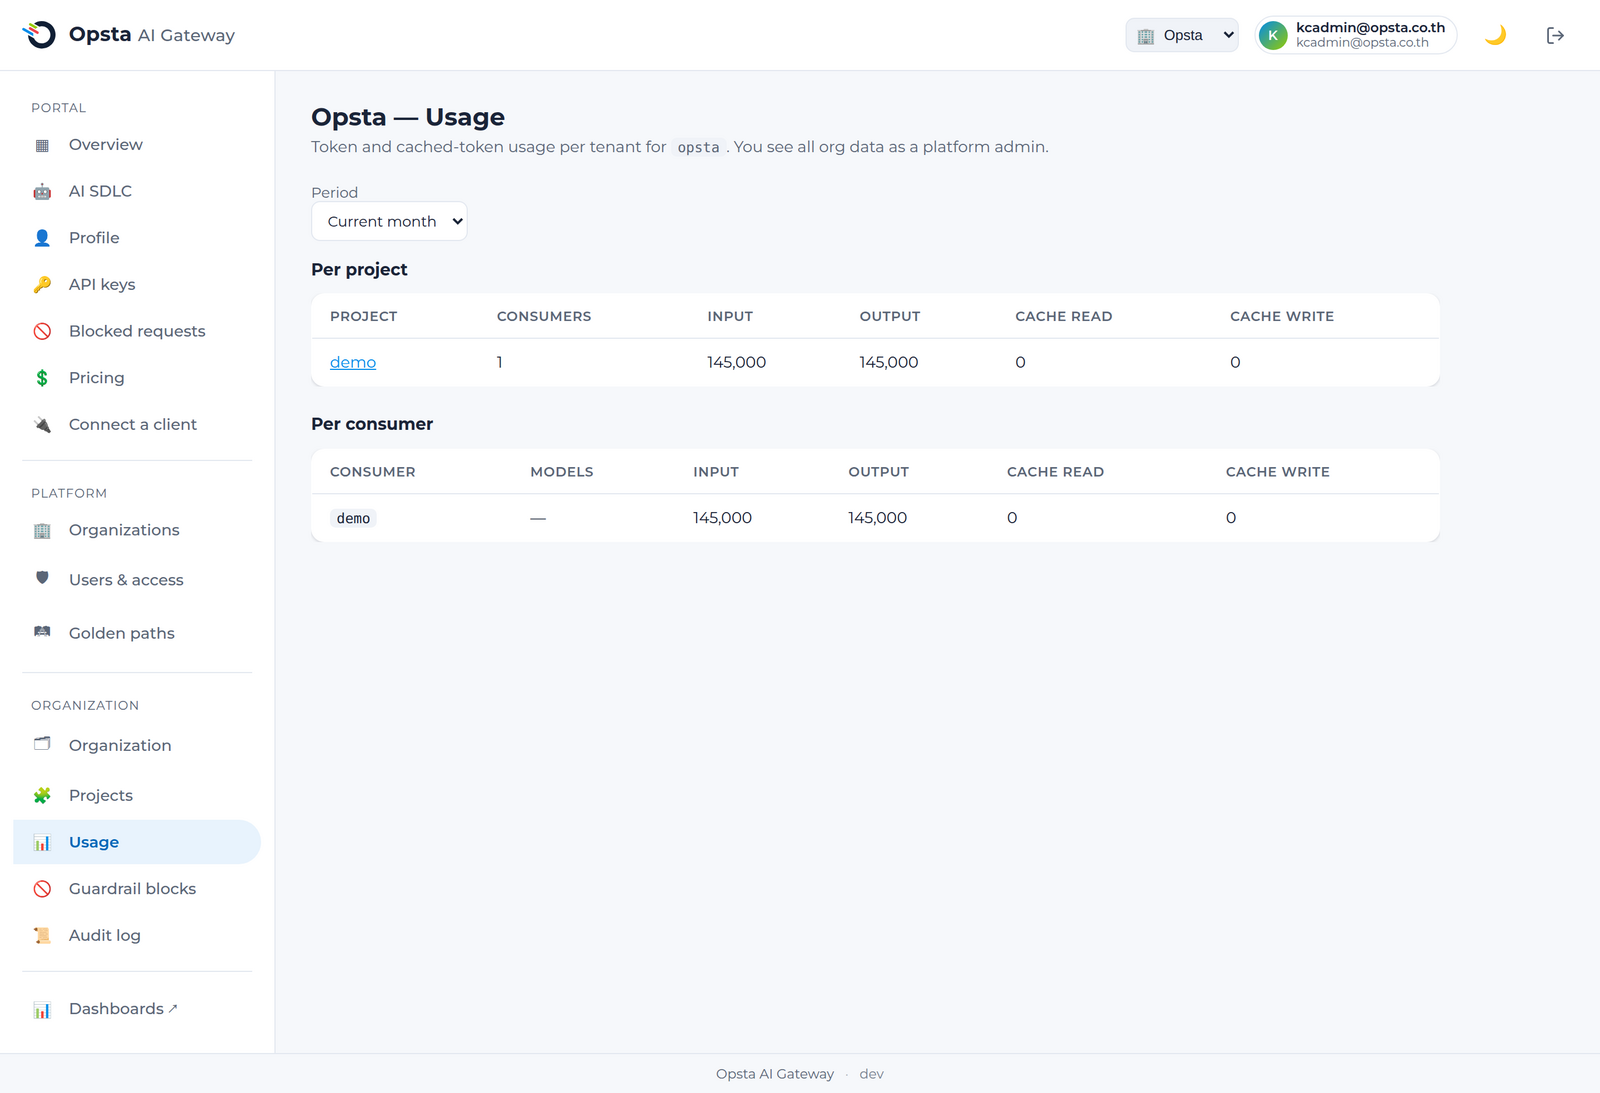Viewport: 1600px width, 1093px height.
Task: Select the Usage menu item
Action: (x=137, y=842)
